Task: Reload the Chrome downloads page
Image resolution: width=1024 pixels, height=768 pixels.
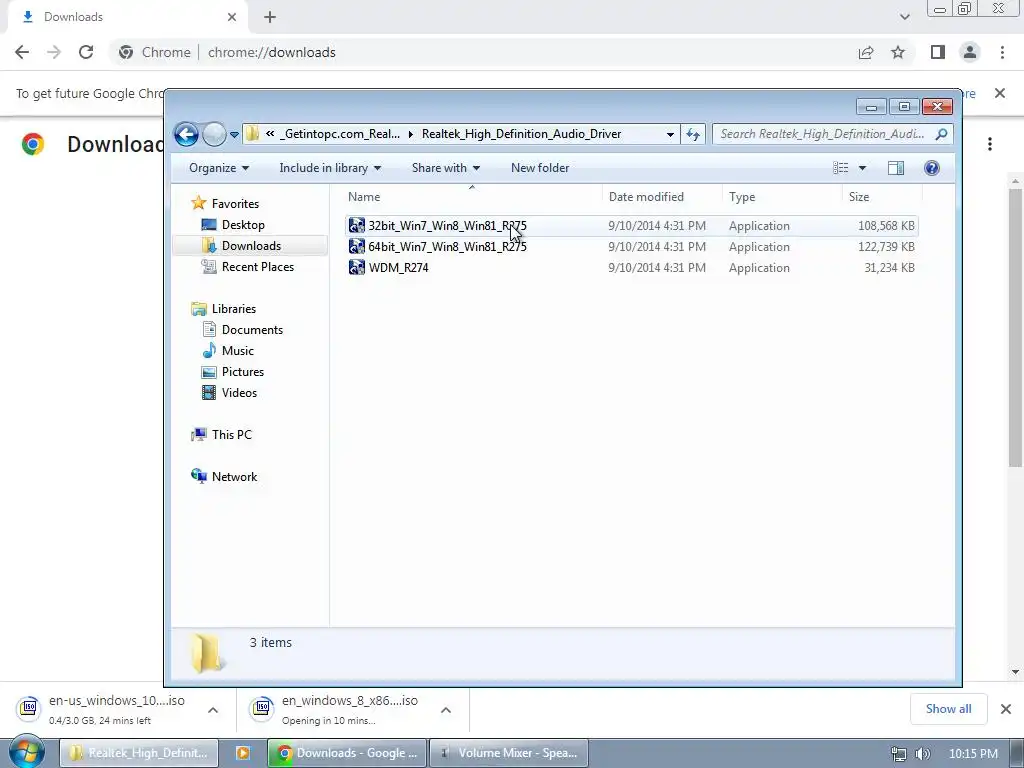Action: (86, 52)
